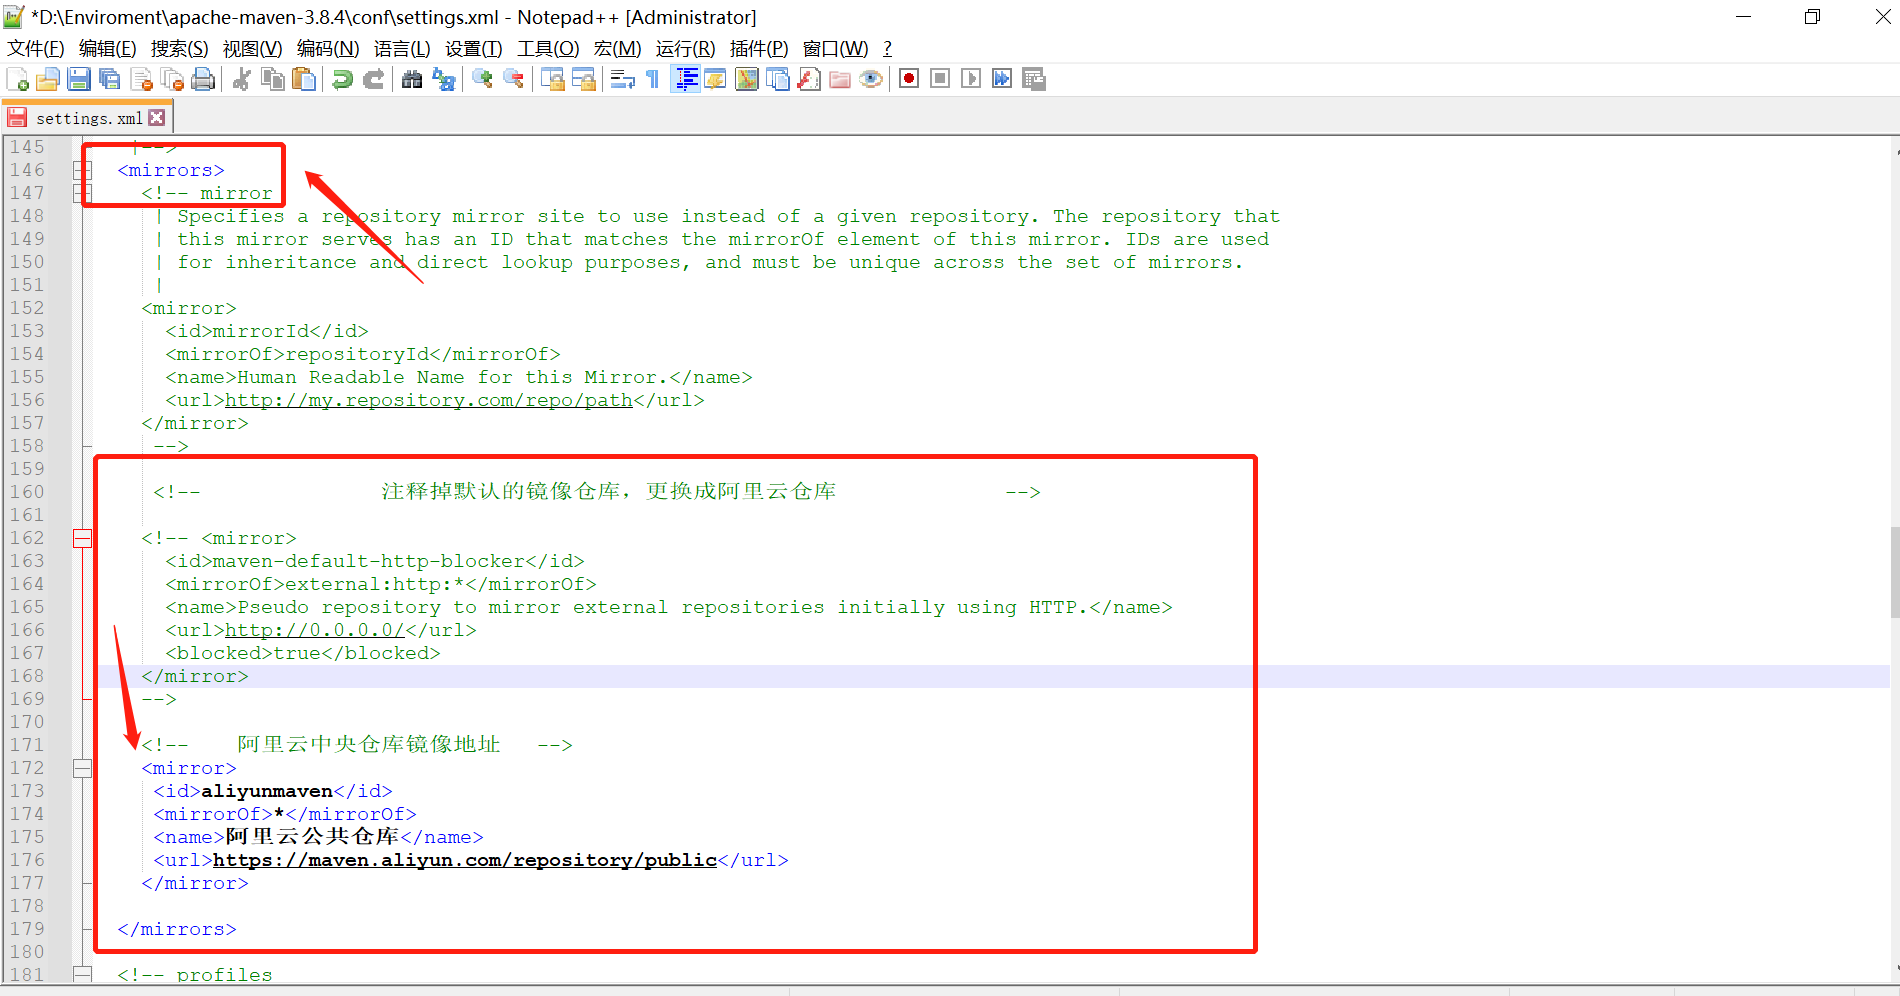The height and width of the screenshot is (996, 1900).
Task: Collapse the red fold marker on line 162
Action: coord(82,538)
